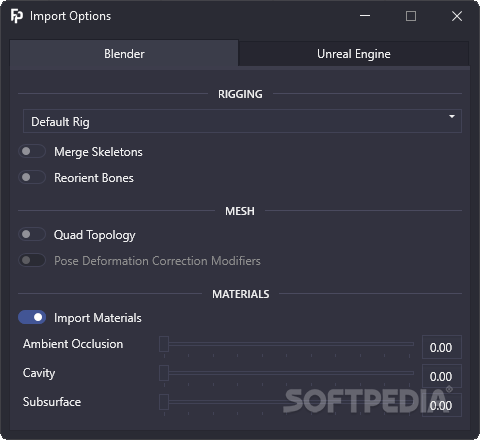Image resolution: width=480 pixels, height=440 pixels.
Task: Click the Ambient Occlusion slider handle
Action: 164,344
